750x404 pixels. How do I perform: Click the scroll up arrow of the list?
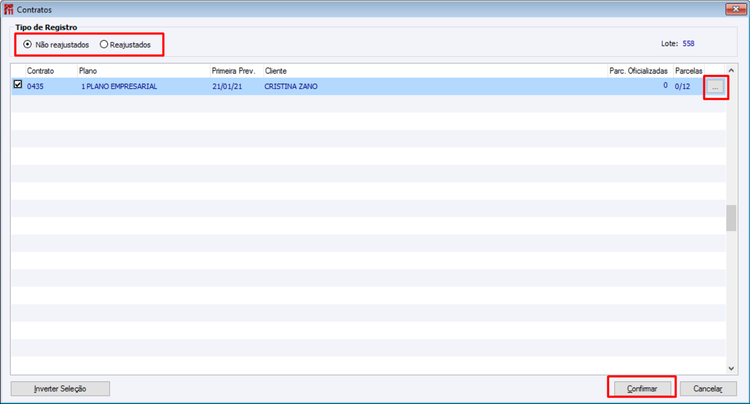[731, 70]
